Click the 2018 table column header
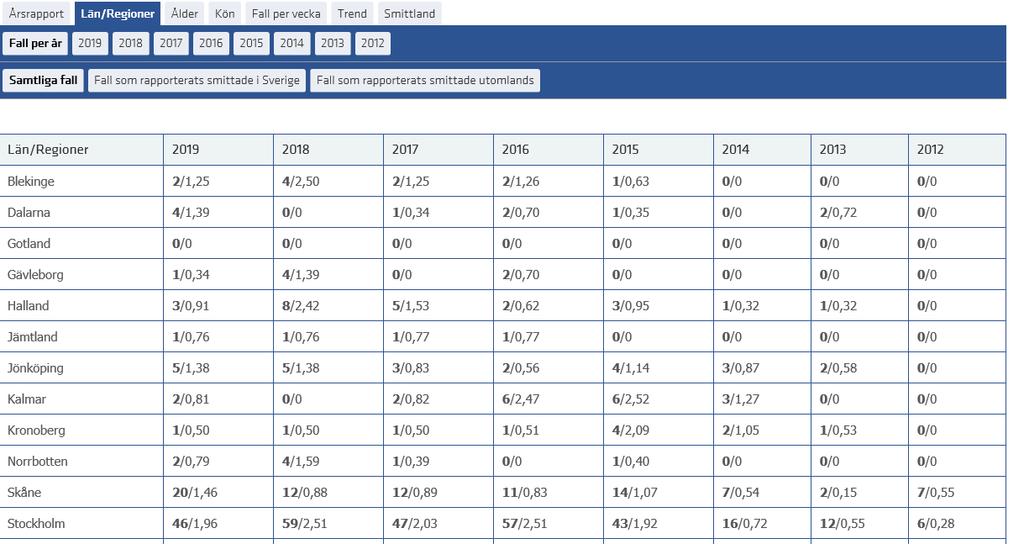The height and width of the screenshot is (544, 1024). pyautogui.click(x=328, y=150)
